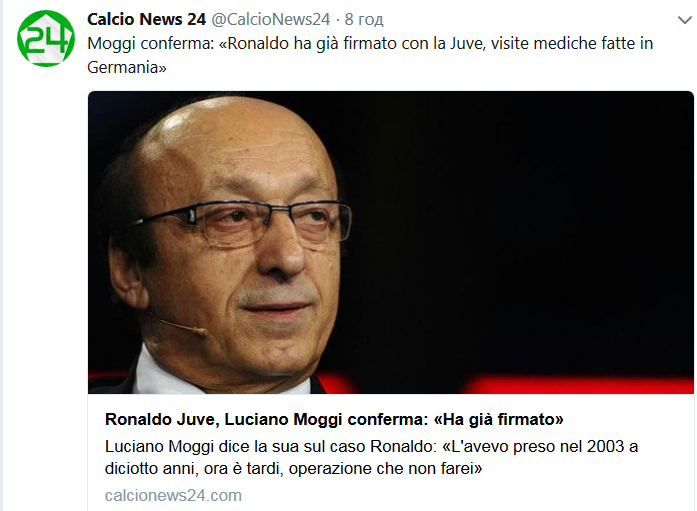The width and height of the screenshot is (697, 511).
Task: Click the tweet text starting Moggi conferma
Action: coord(370,55)
